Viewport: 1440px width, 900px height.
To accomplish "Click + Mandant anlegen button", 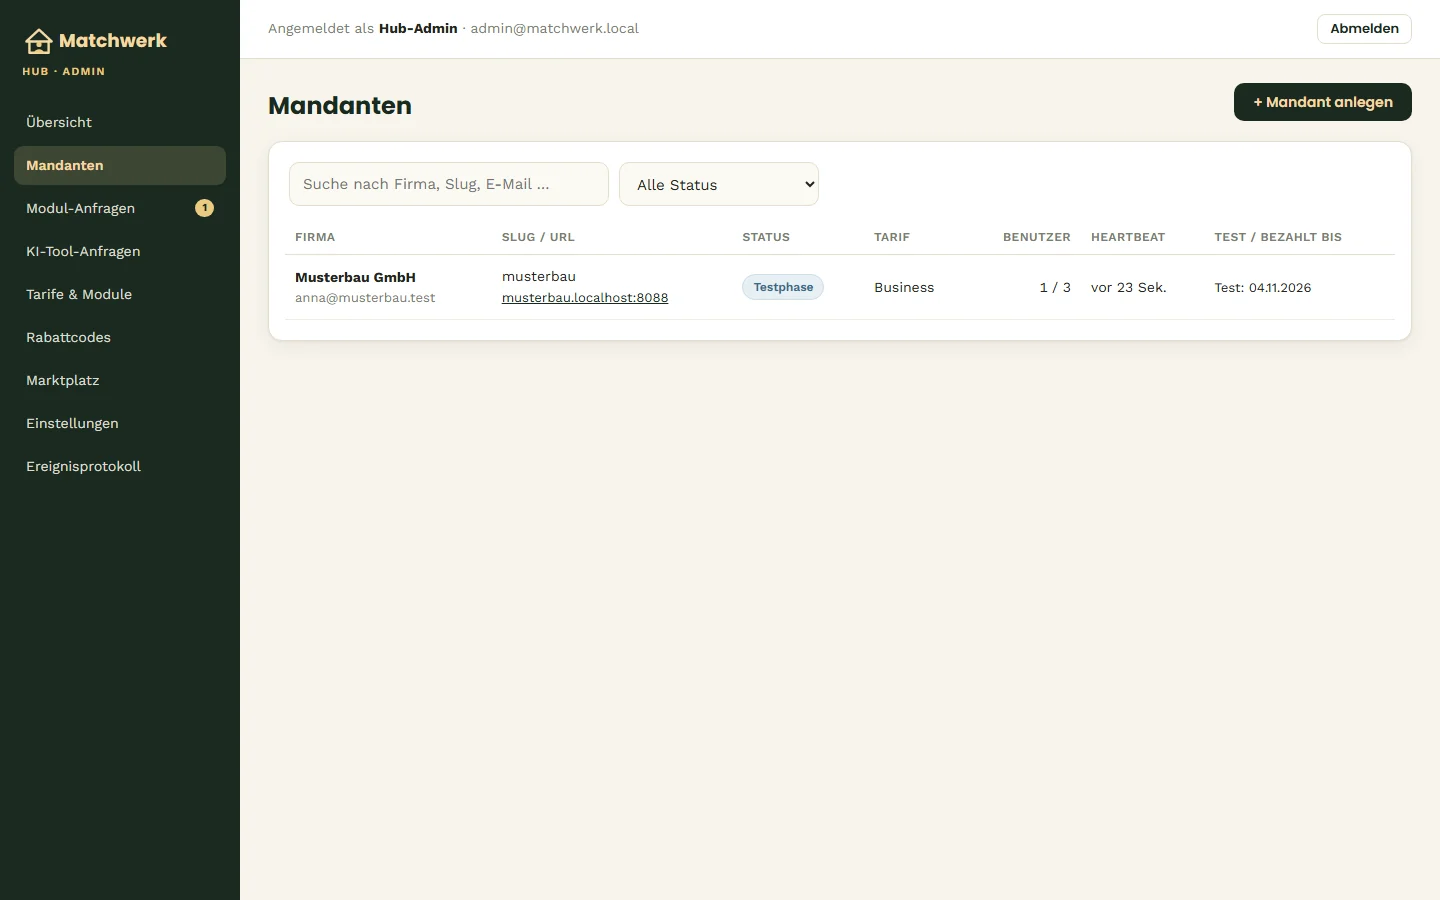I will tap(1322, 102).
